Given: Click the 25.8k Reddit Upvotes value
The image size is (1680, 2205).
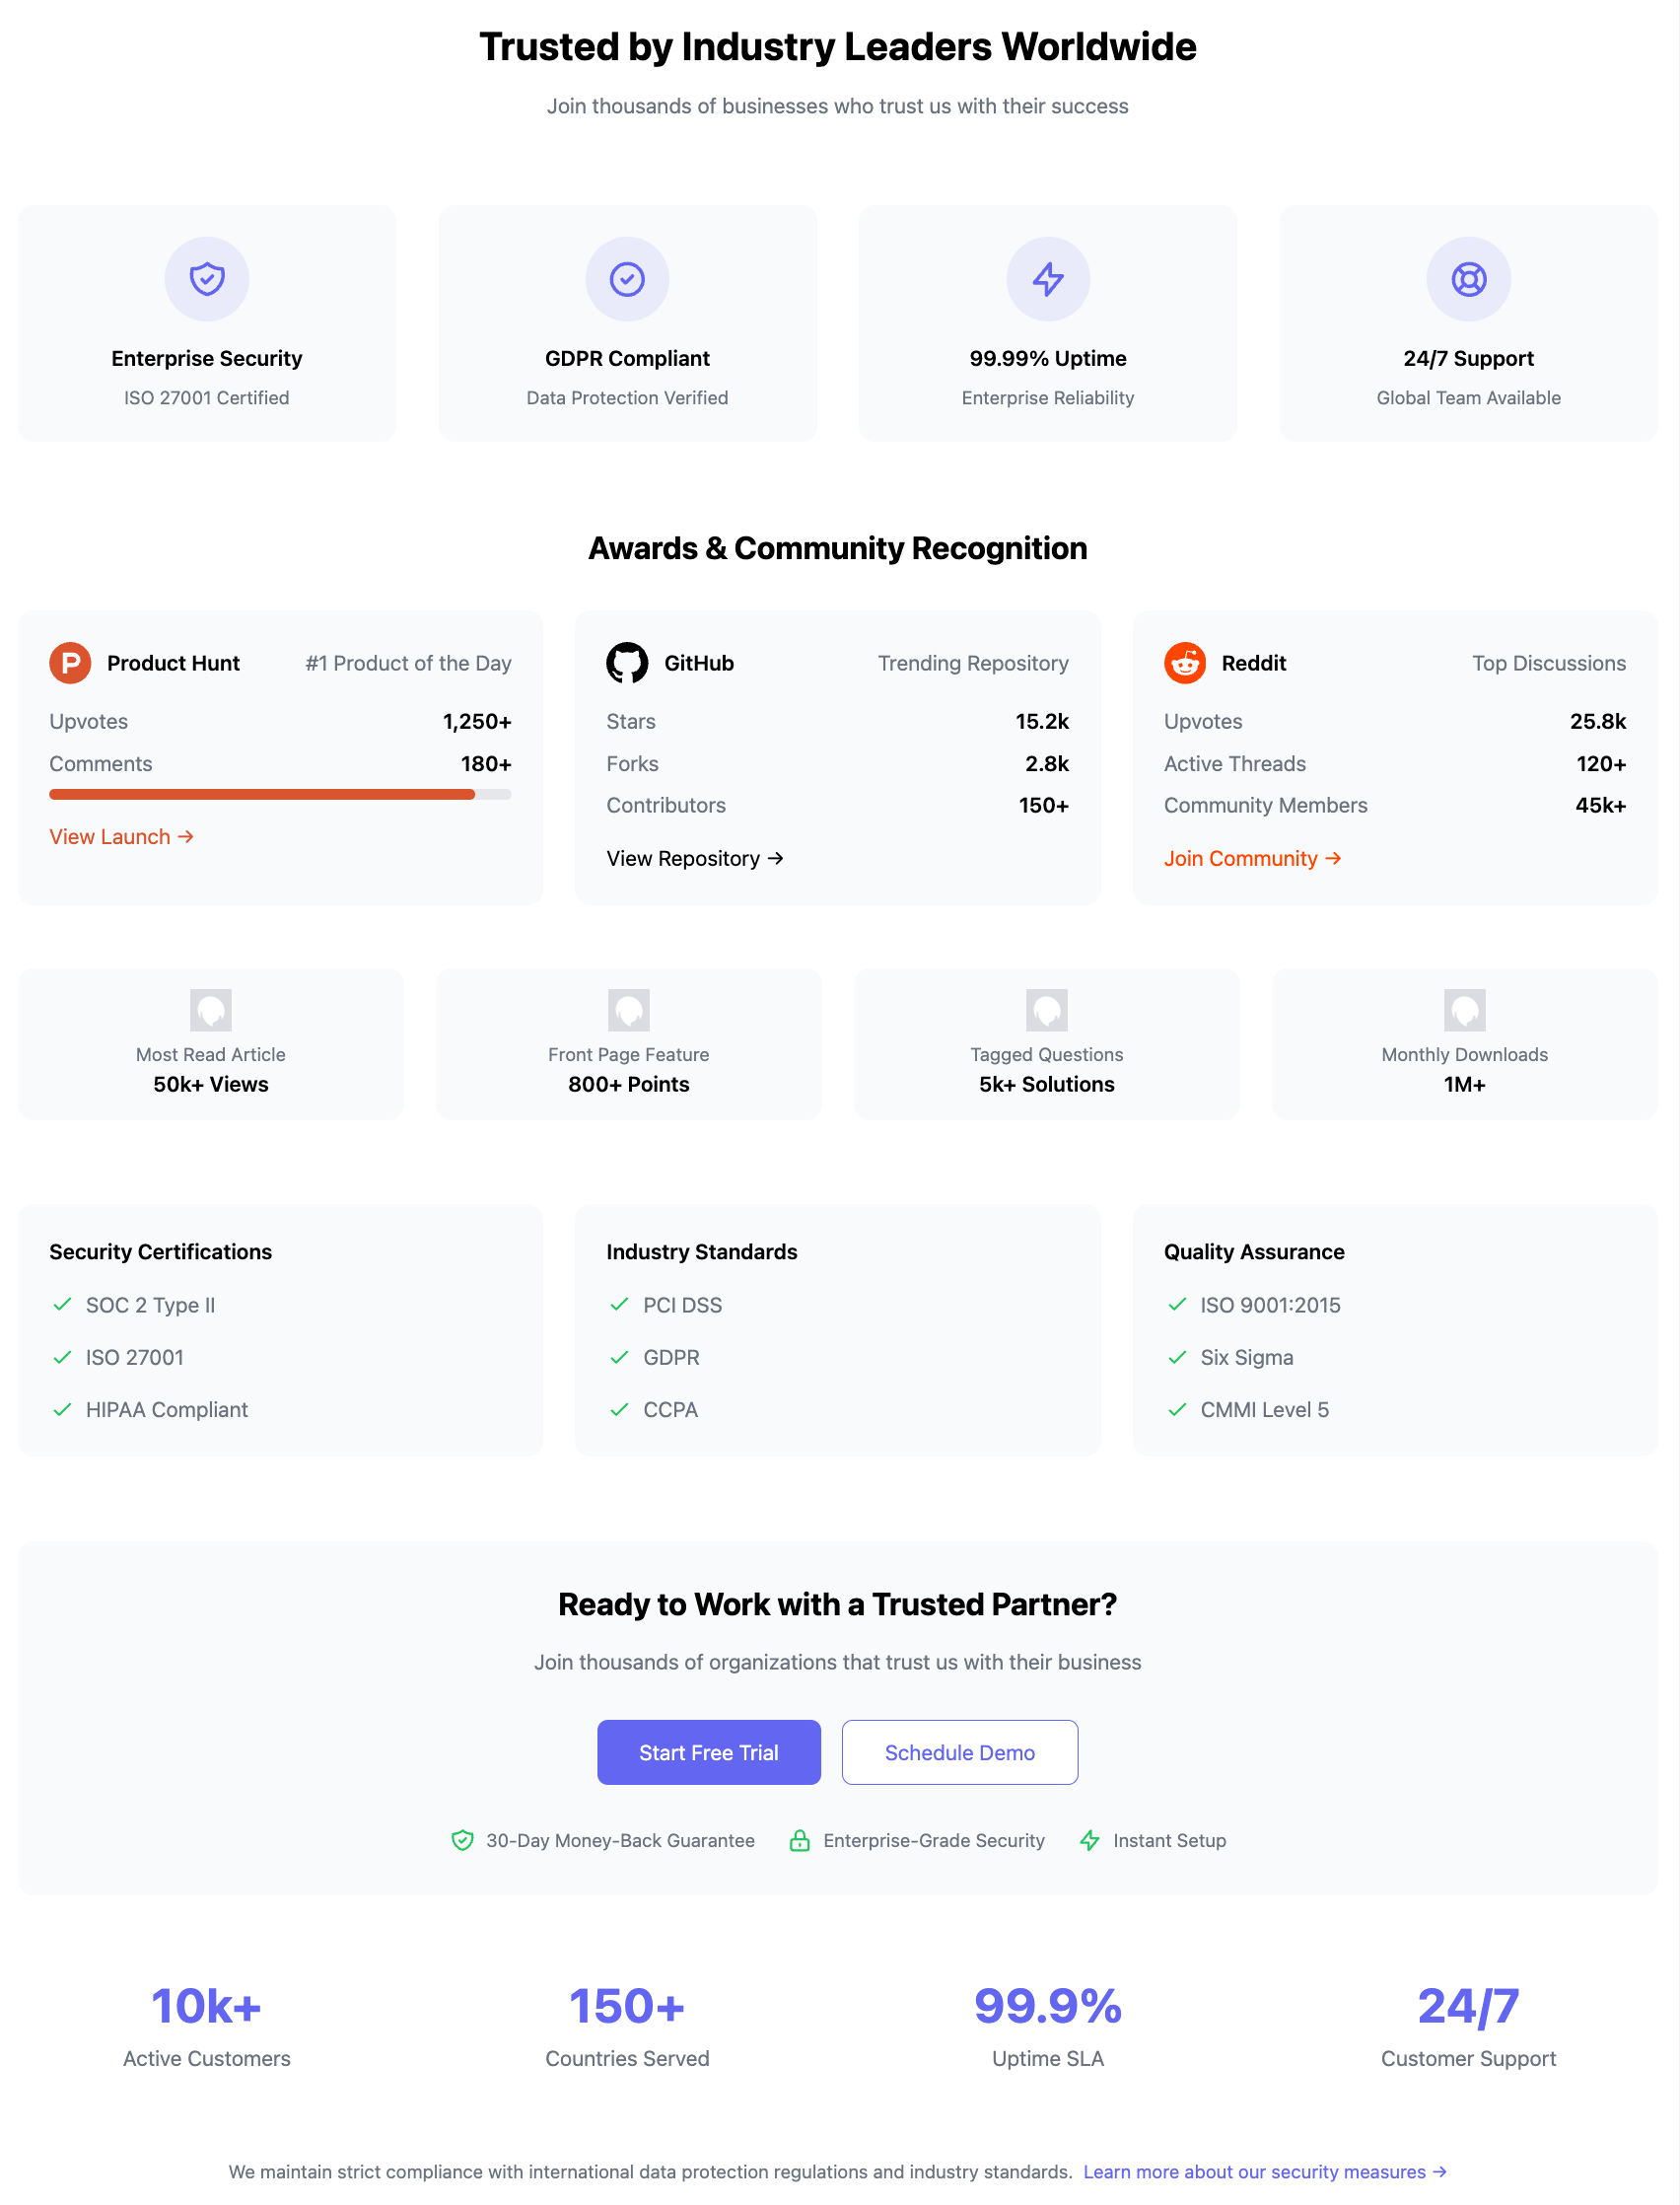Looking at the screenshot, I should click(x=1598, y=721).
